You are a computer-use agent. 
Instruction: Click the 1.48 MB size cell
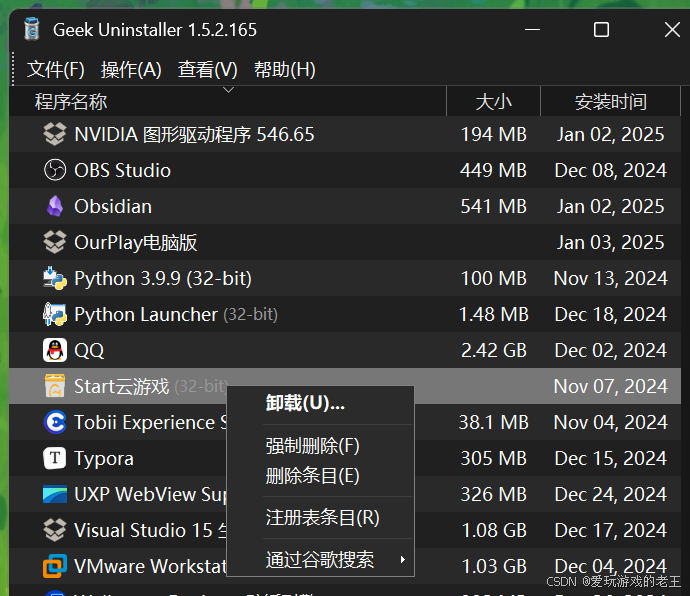(x=493, y=314)
